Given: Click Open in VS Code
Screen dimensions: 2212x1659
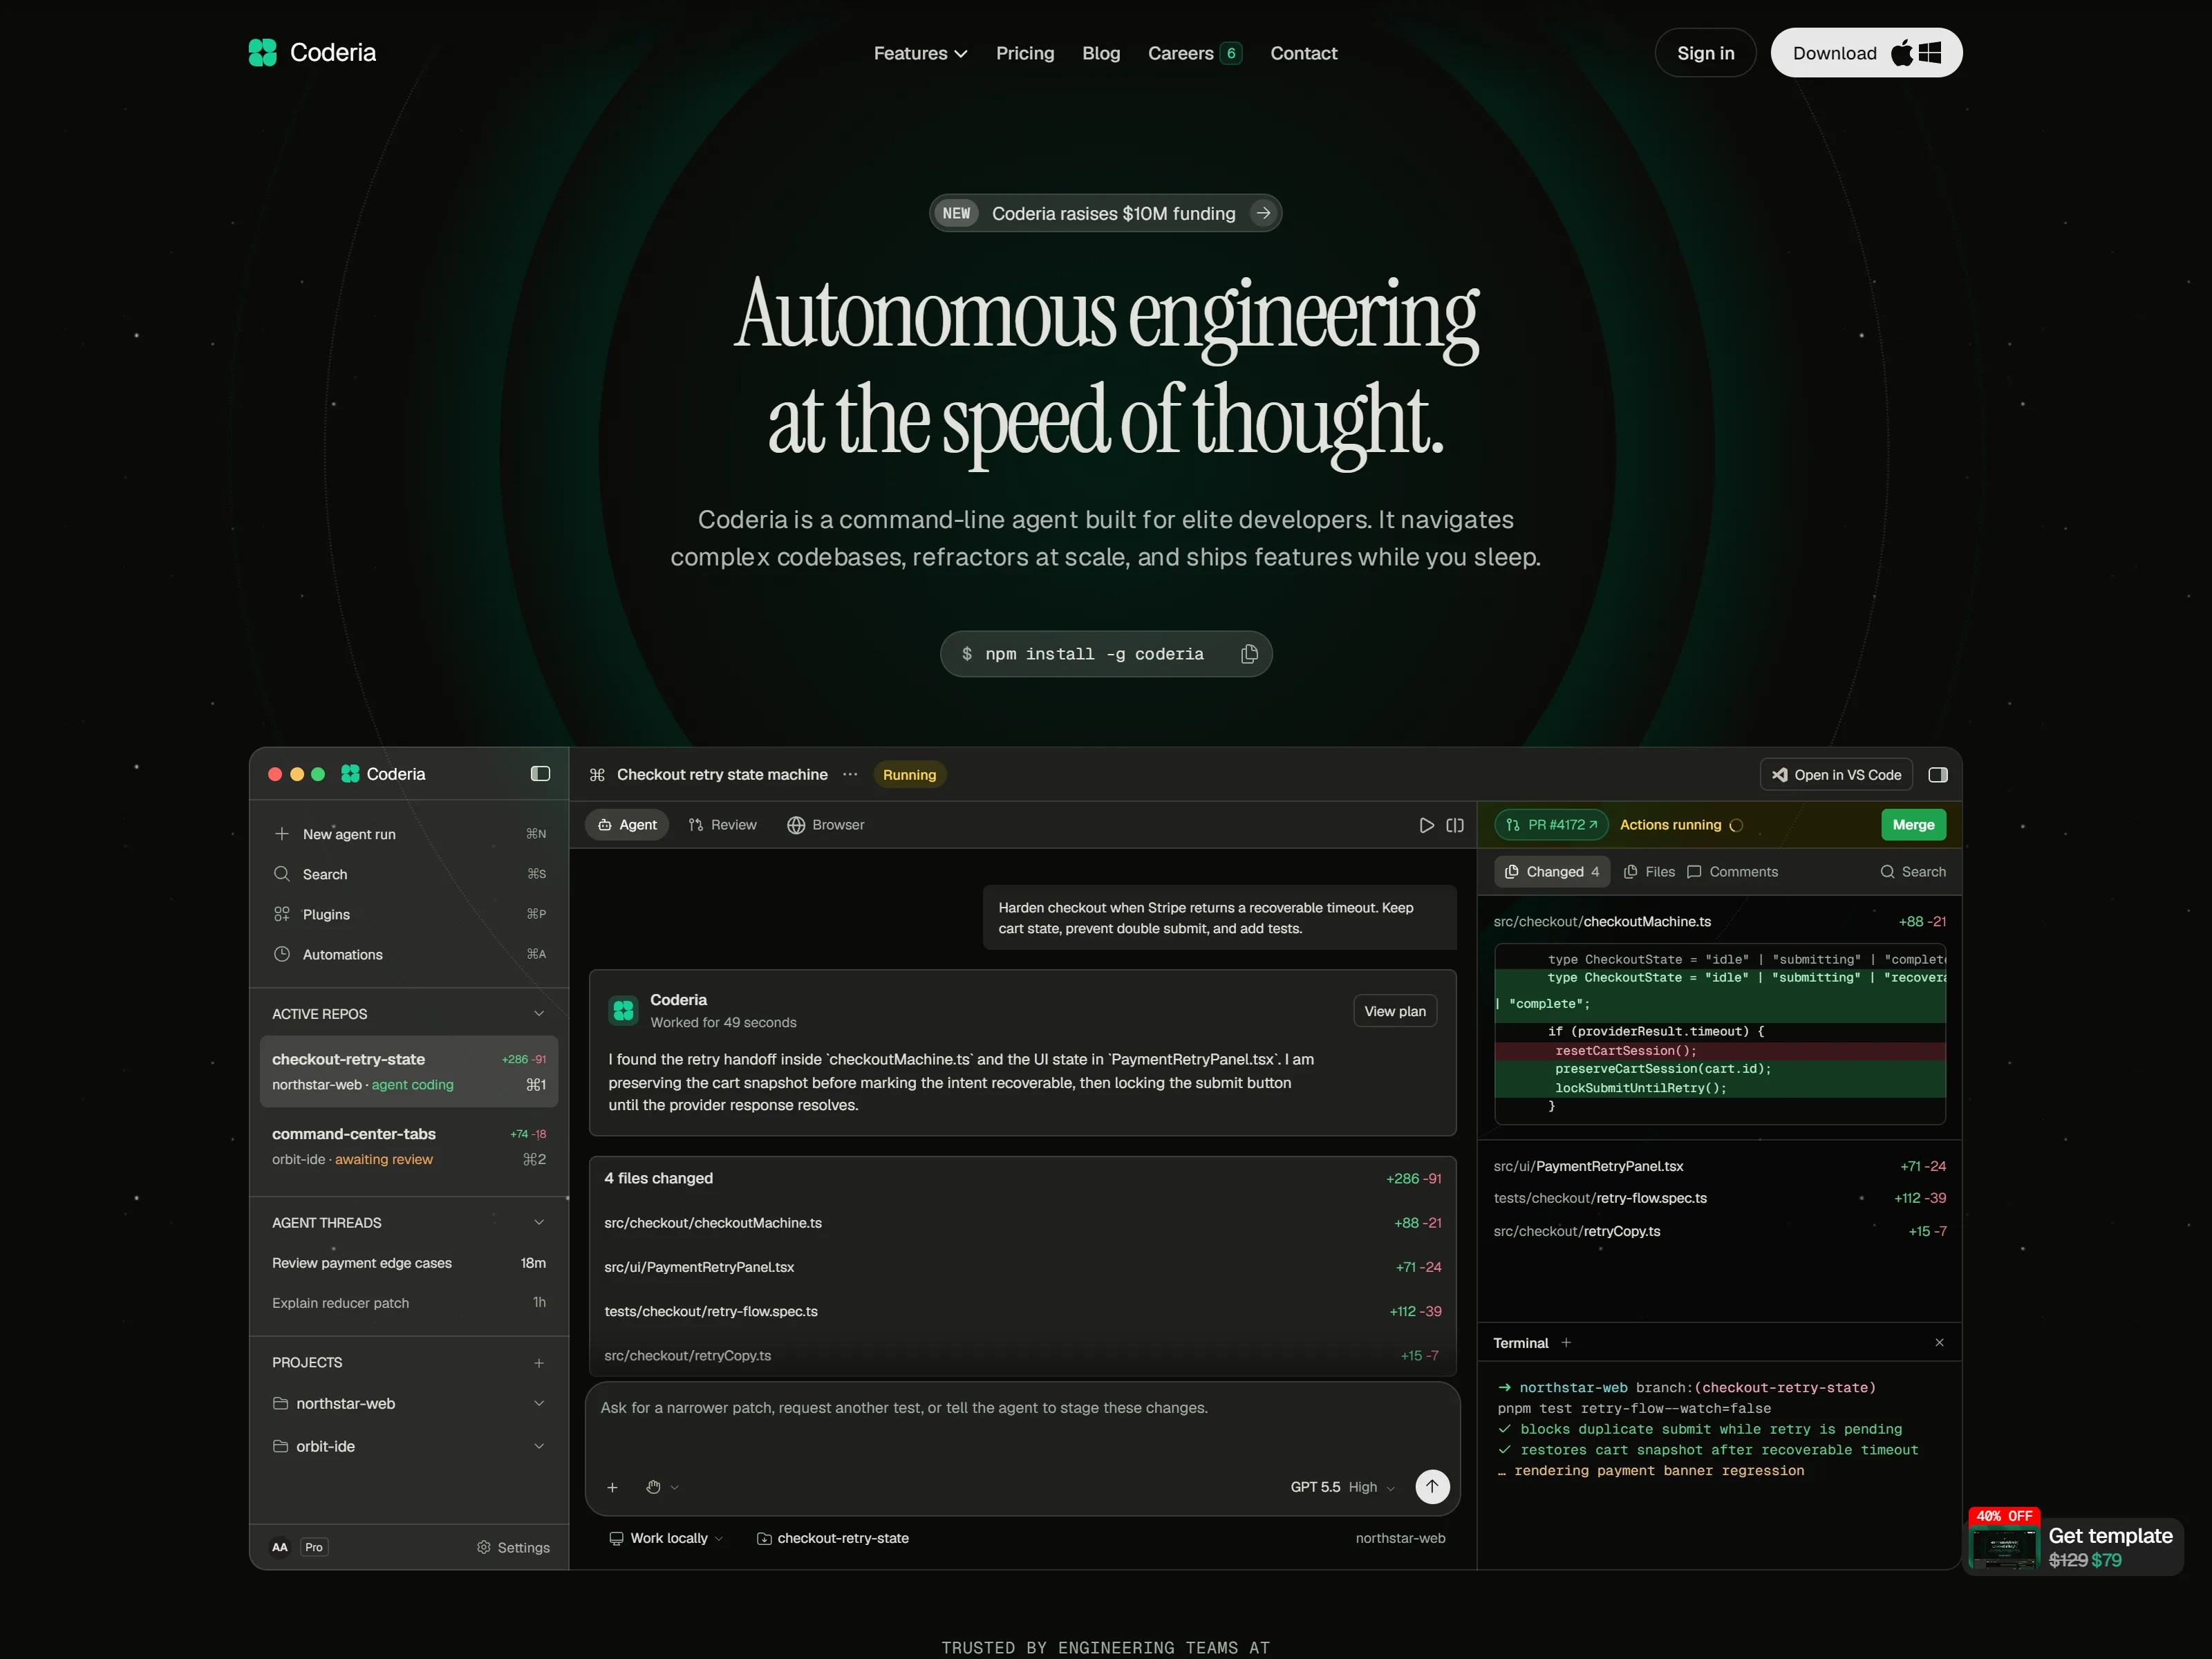Looking at the screenshot, I should (x=1836, y=775).
